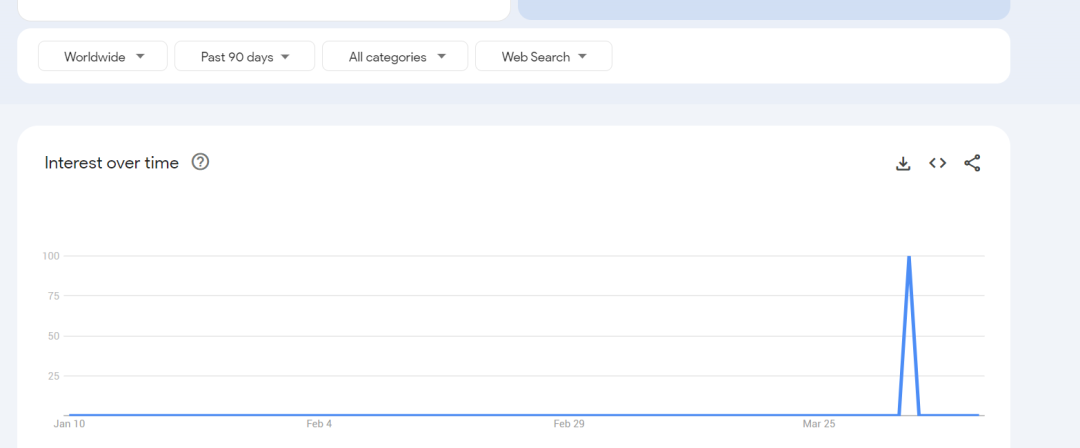Click the Feb 4 axis label
Viewport: 1080px width, 448px height.
319,424
